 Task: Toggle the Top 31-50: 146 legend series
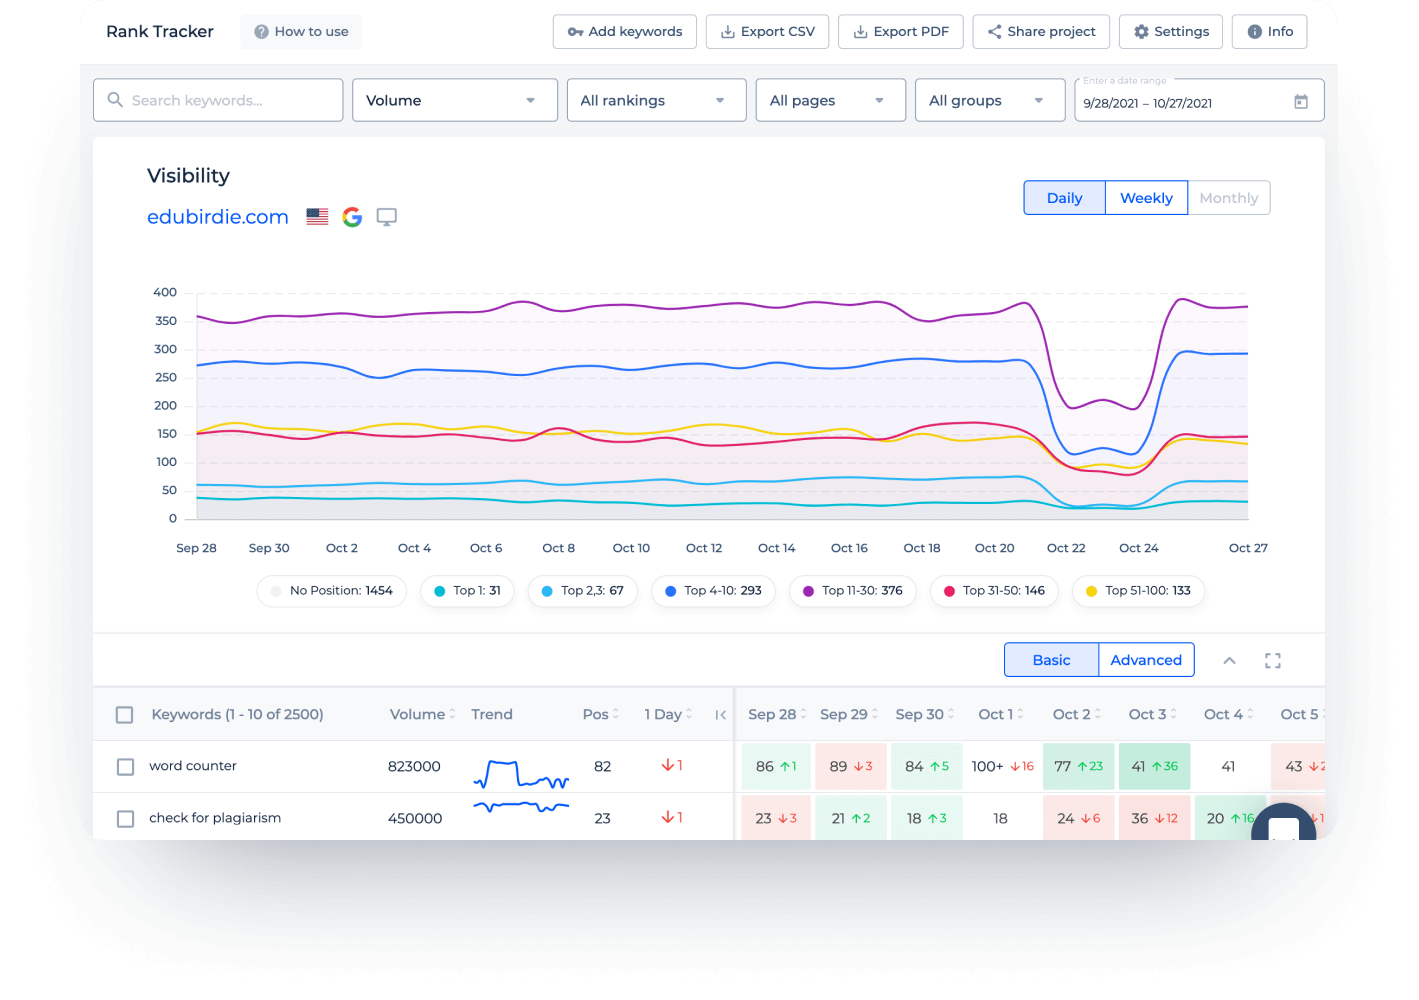[x=994, y=591]
